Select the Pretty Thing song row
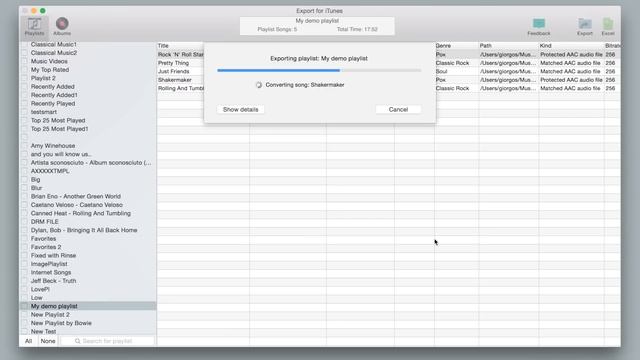The width and height of the screenshot is (640, 360). pyautogui.click(x=173, y=63)
